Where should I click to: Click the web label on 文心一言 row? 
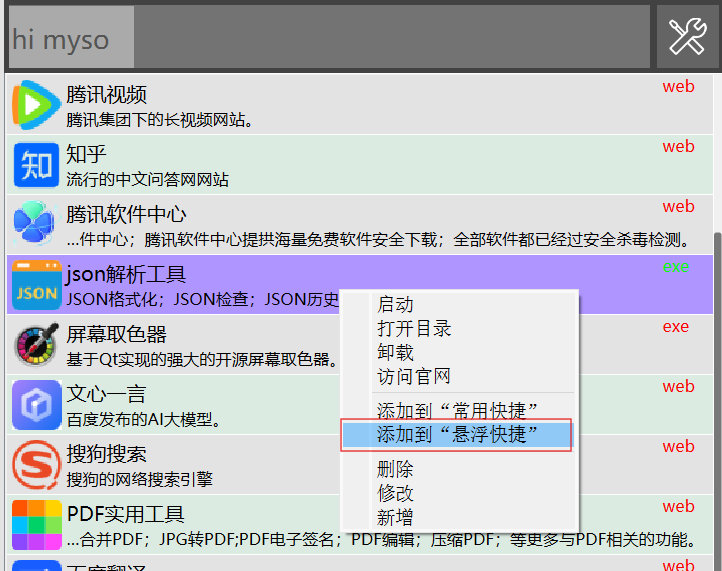click(x=678, y=386)
